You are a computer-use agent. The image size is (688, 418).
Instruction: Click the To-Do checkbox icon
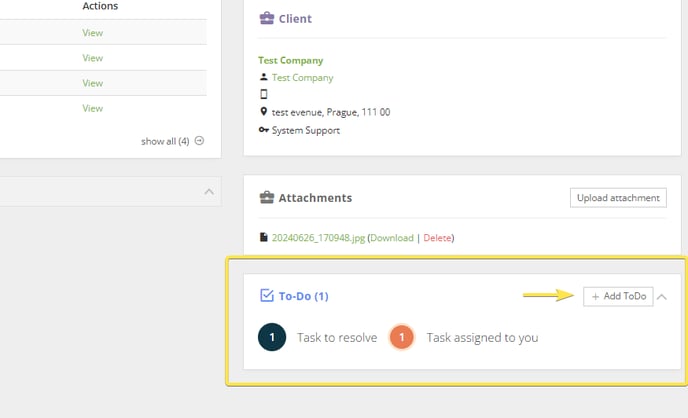[x=267, y=296]
